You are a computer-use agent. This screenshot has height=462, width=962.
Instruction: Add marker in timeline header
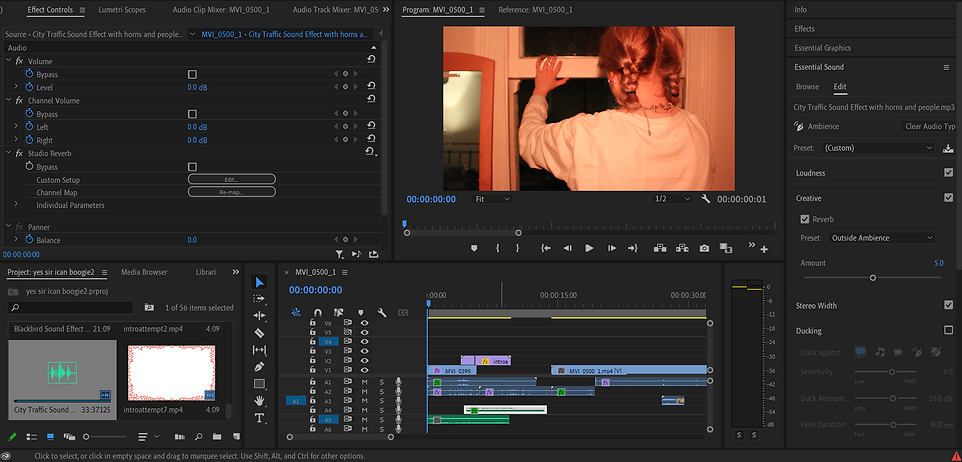(361, 312)
